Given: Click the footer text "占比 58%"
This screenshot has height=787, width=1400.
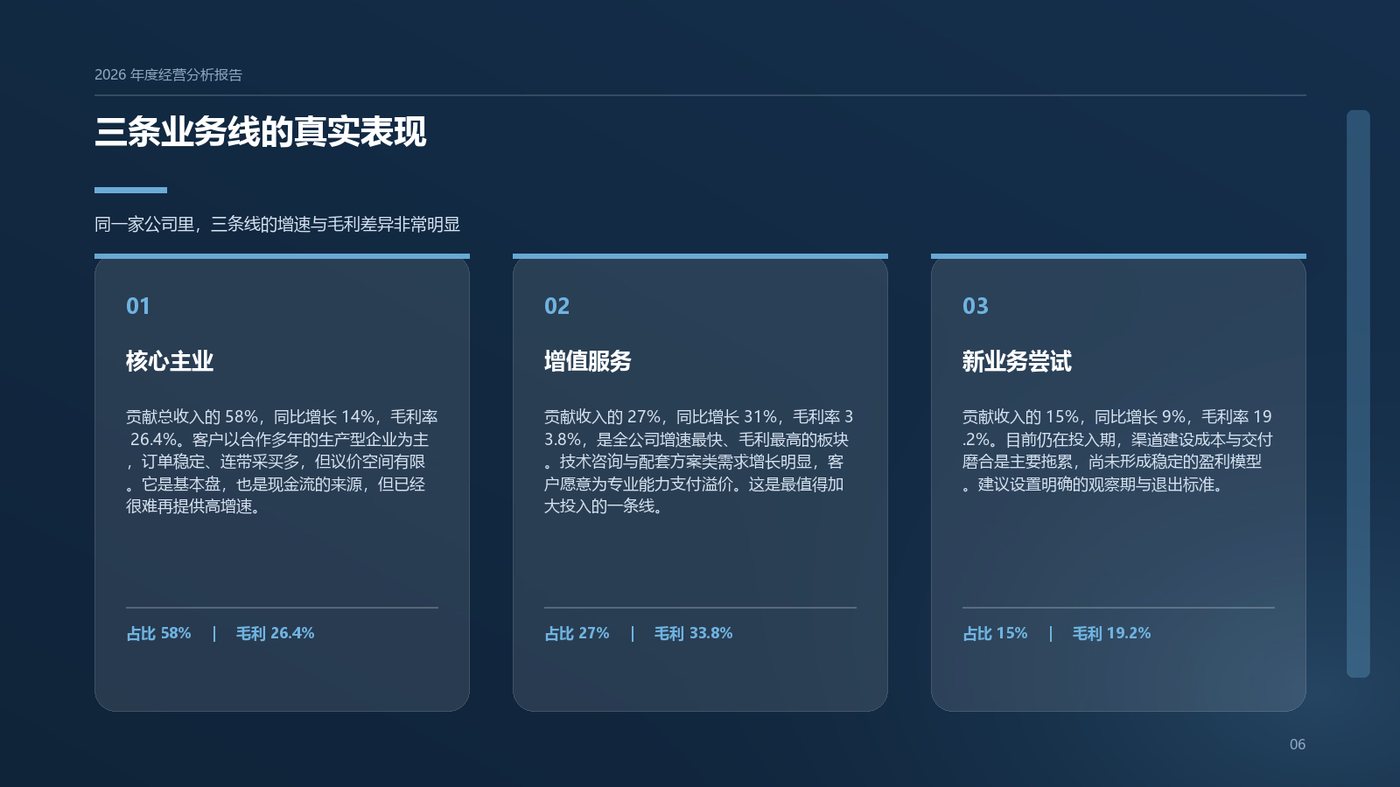Looking at the screenshot, I should 158,633.
